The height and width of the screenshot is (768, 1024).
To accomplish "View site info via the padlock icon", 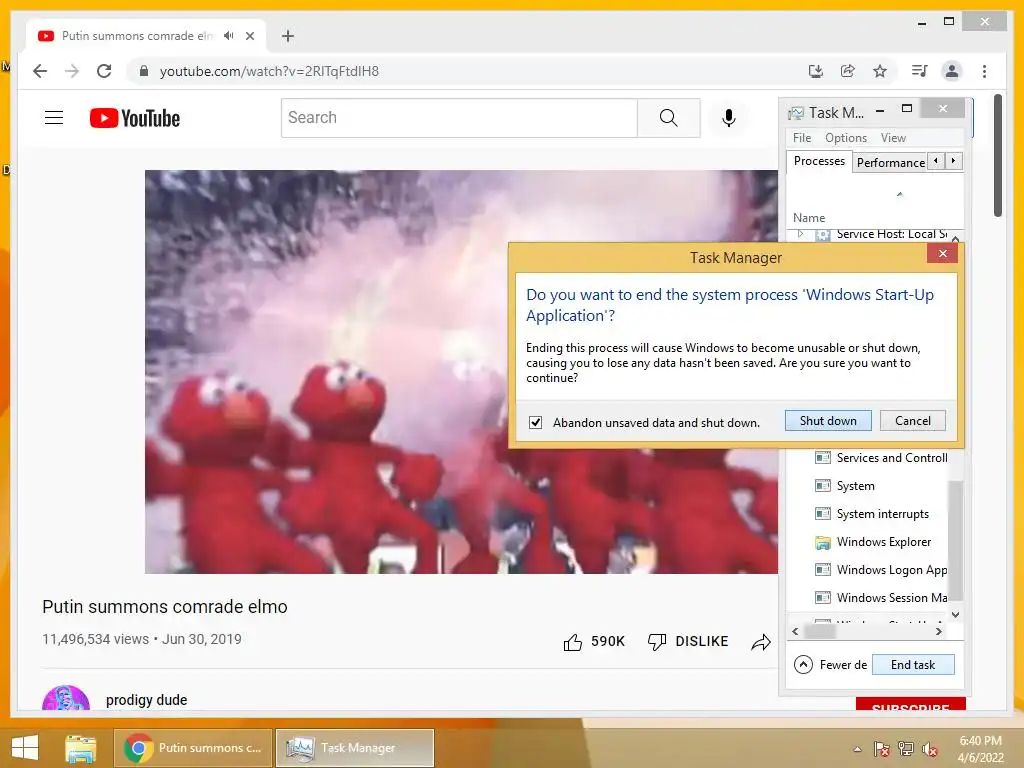I will click(144, 71).
